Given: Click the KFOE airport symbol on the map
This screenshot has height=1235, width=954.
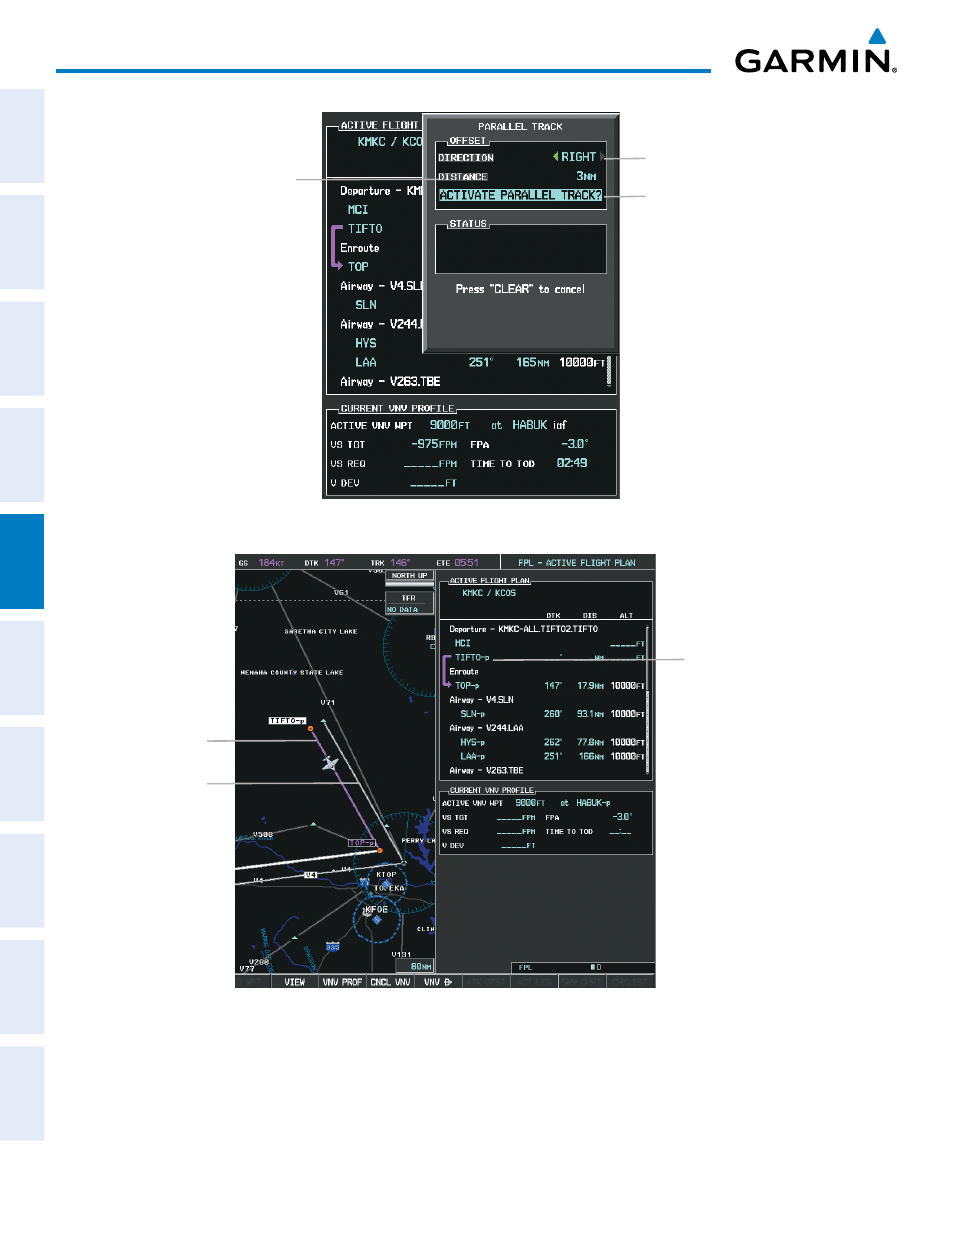Looking at the screenshot, I should (376, 918).
